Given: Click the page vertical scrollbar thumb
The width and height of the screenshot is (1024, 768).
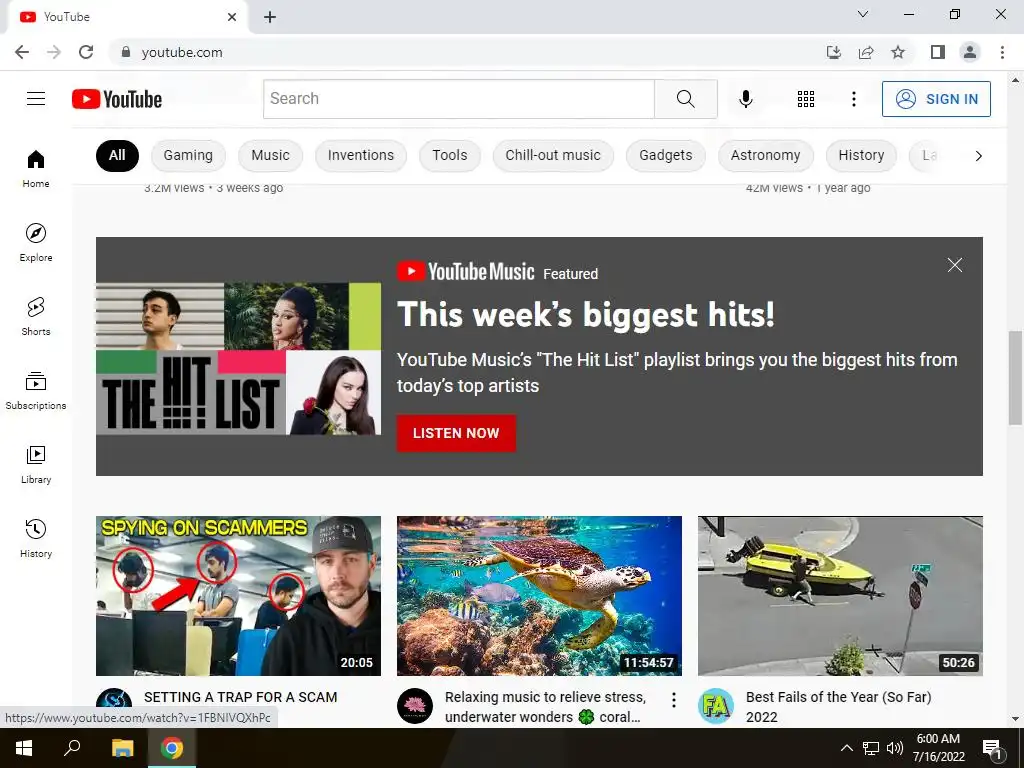Looking at the screenshot, I should coord(1015,377).
